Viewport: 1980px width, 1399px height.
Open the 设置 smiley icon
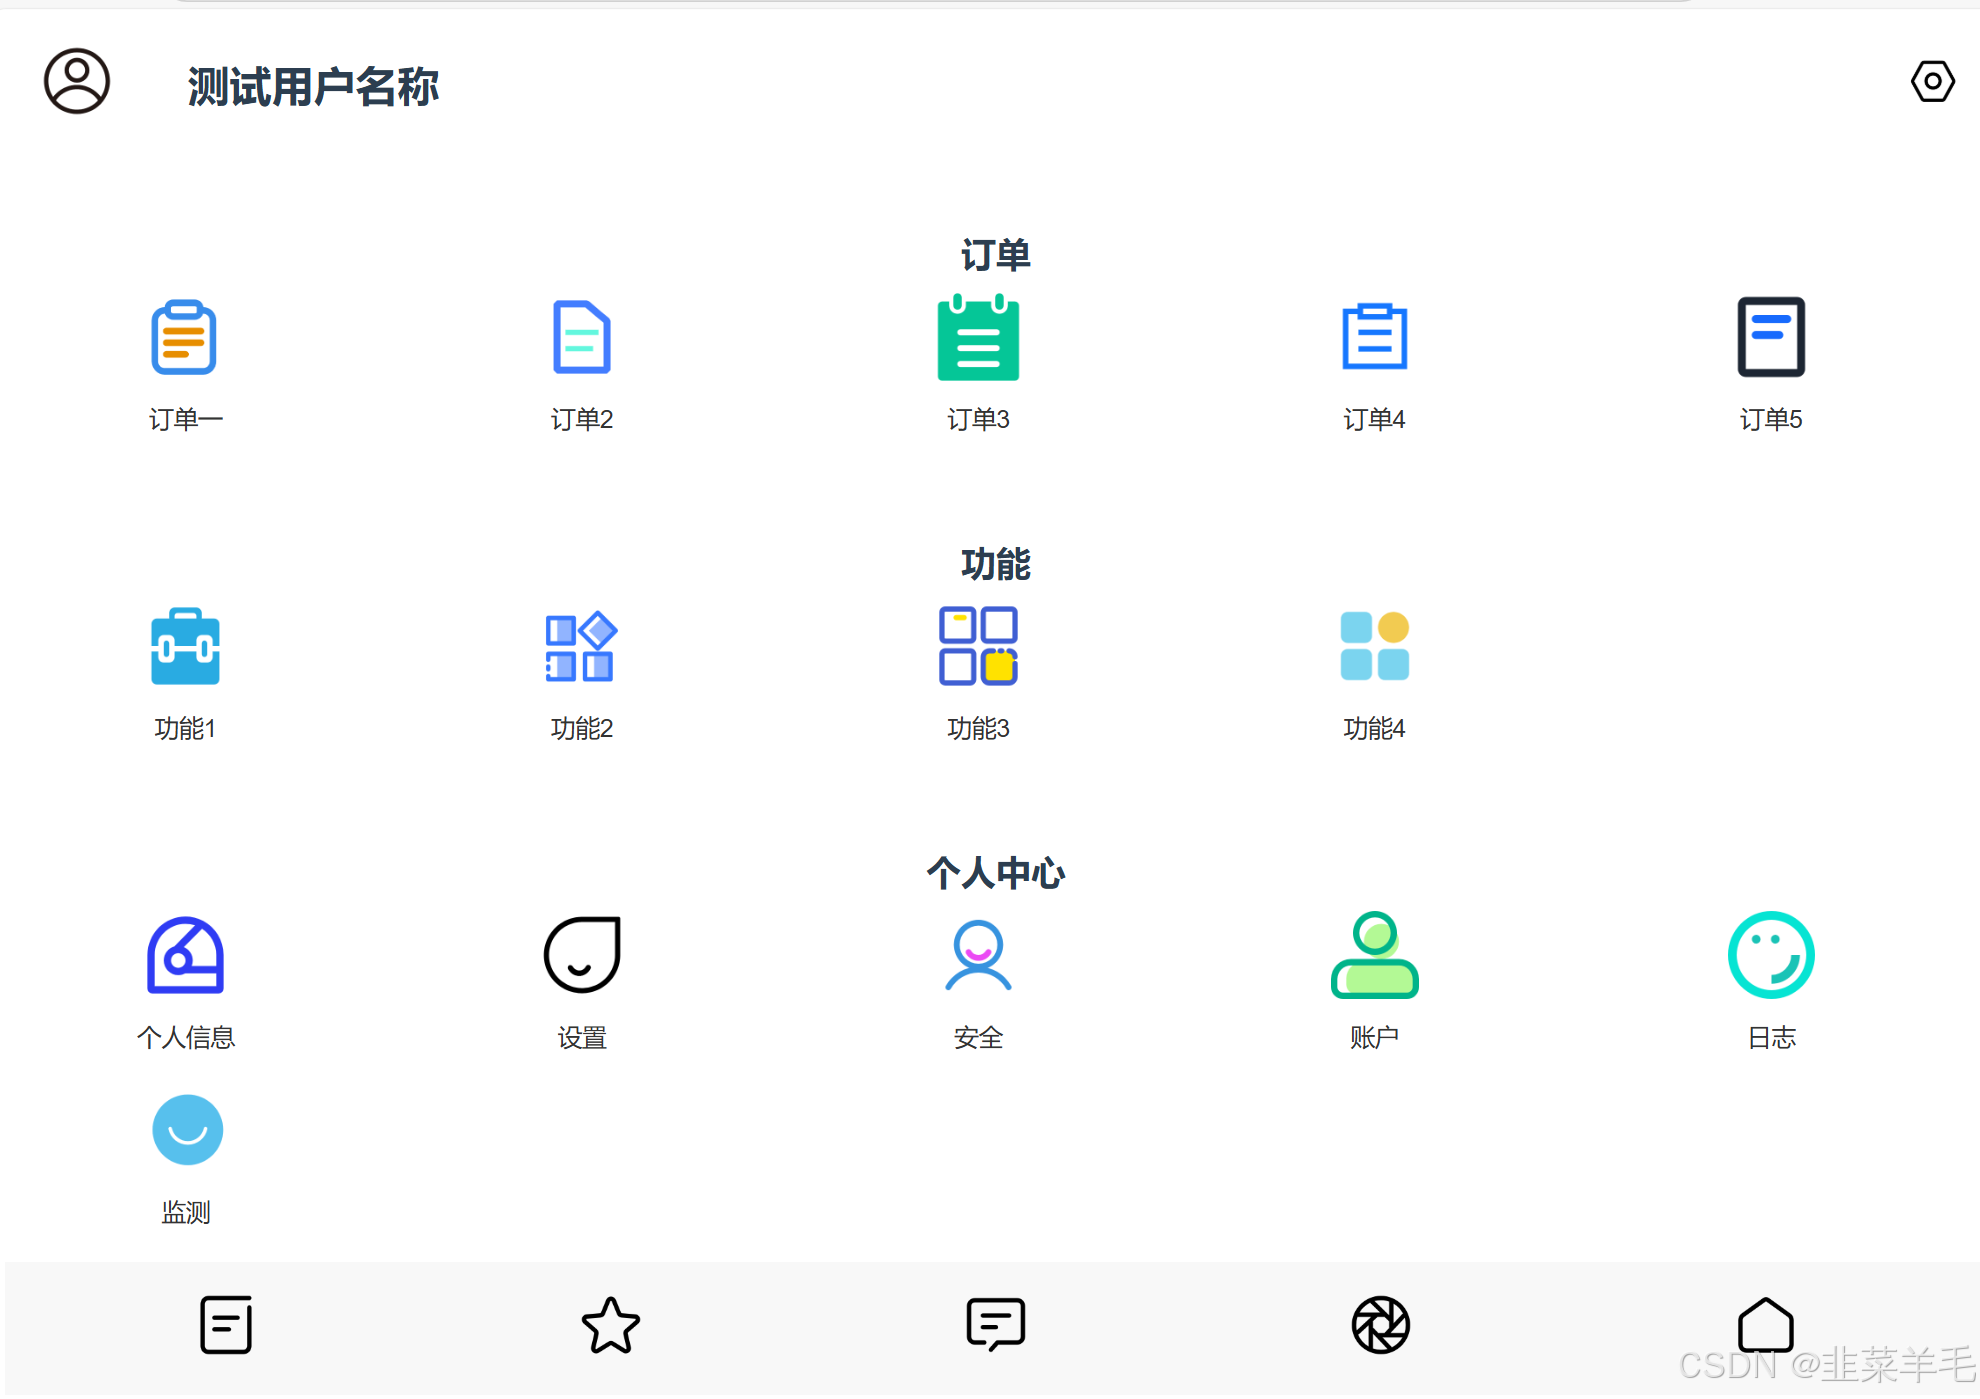click(581, 956)
